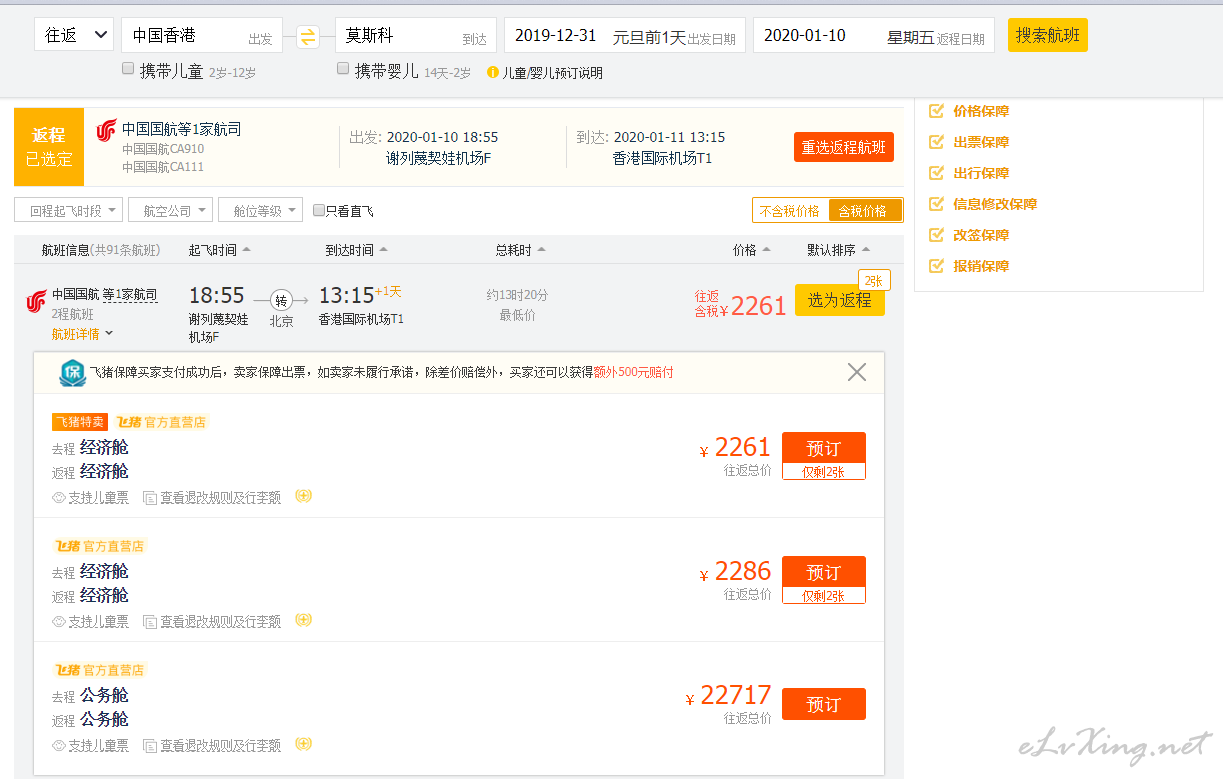Click the 飞猪特卖 badge on ¥2261 fare
Screen dimensions: 1223x779
[x=80, y=422]
